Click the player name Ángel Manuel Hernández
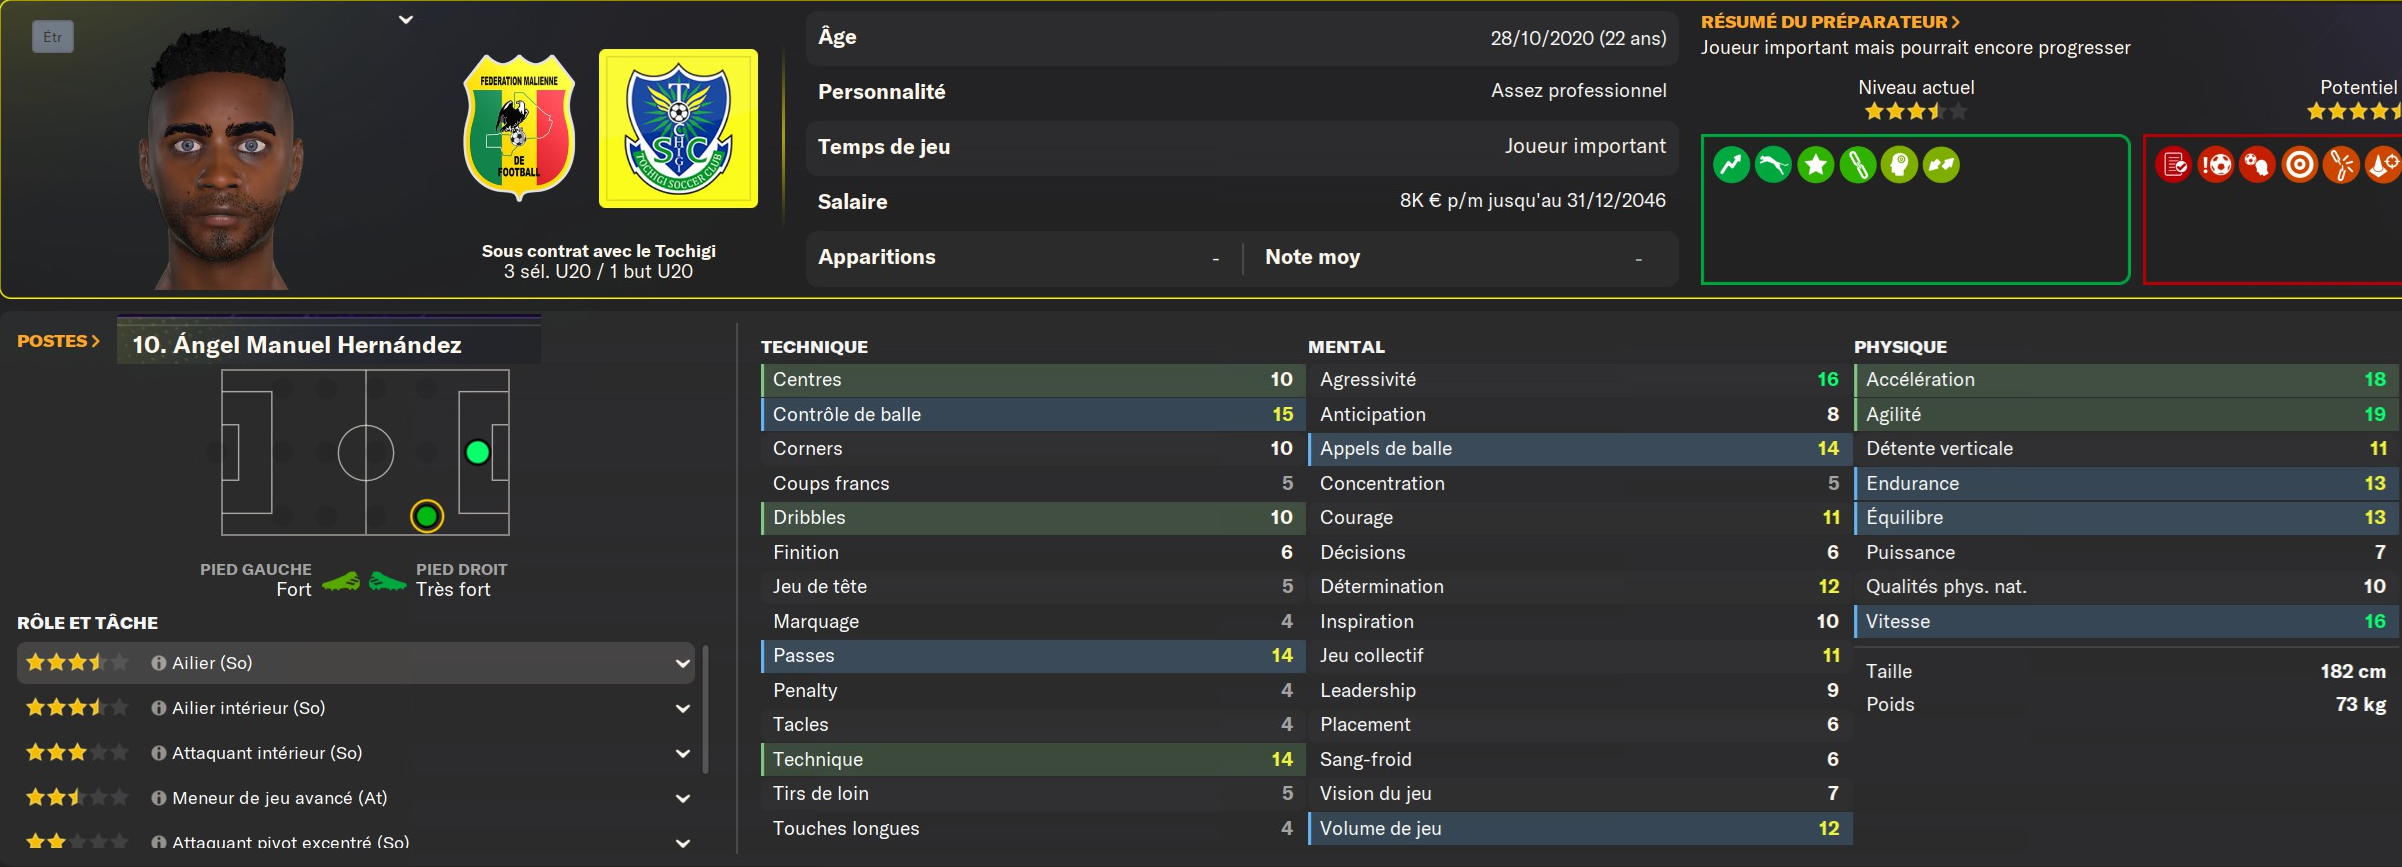This screenshot has height=867, width=2402. [297, 345]
